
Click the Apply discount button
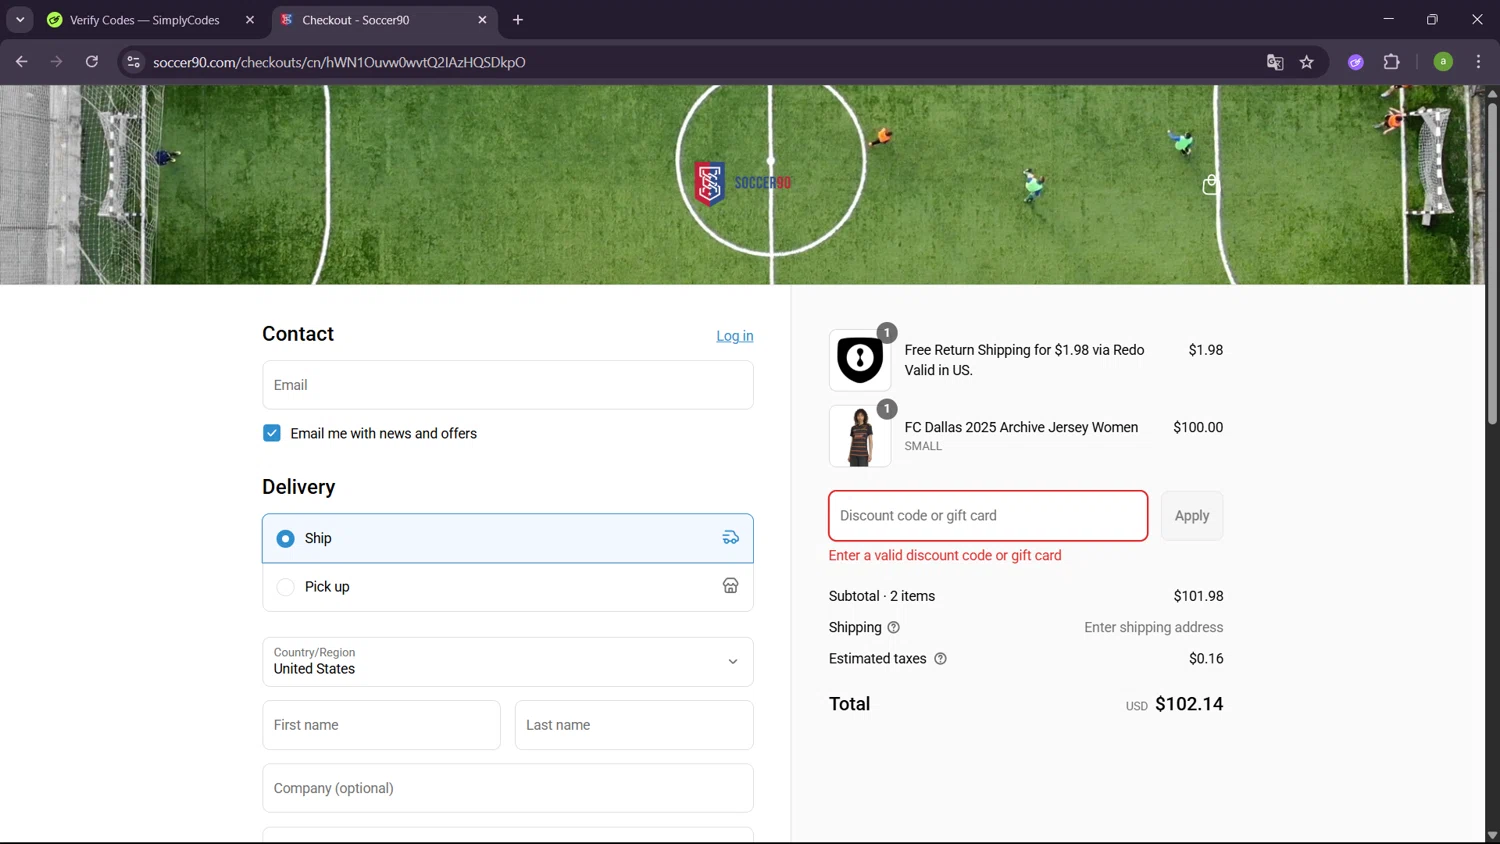tap(1192, 516)
